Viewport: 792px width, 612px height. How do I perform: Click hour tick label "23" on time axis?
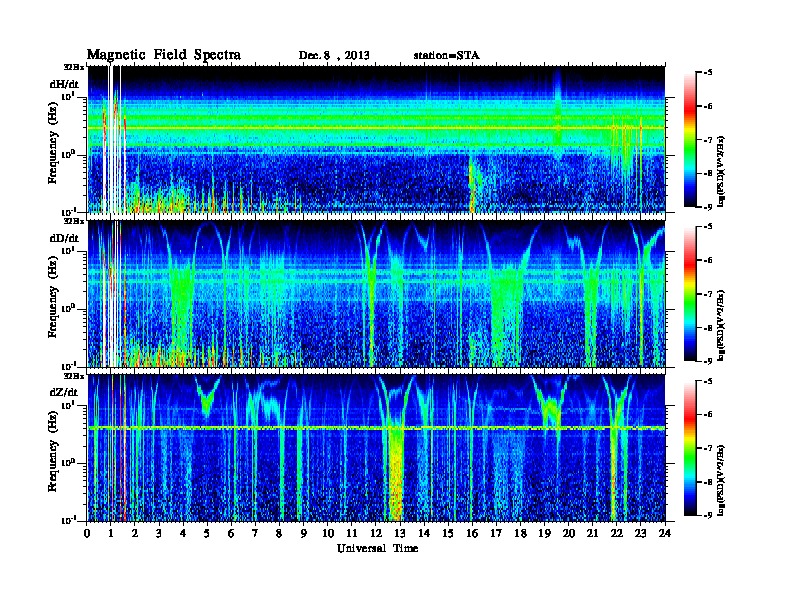641,533
